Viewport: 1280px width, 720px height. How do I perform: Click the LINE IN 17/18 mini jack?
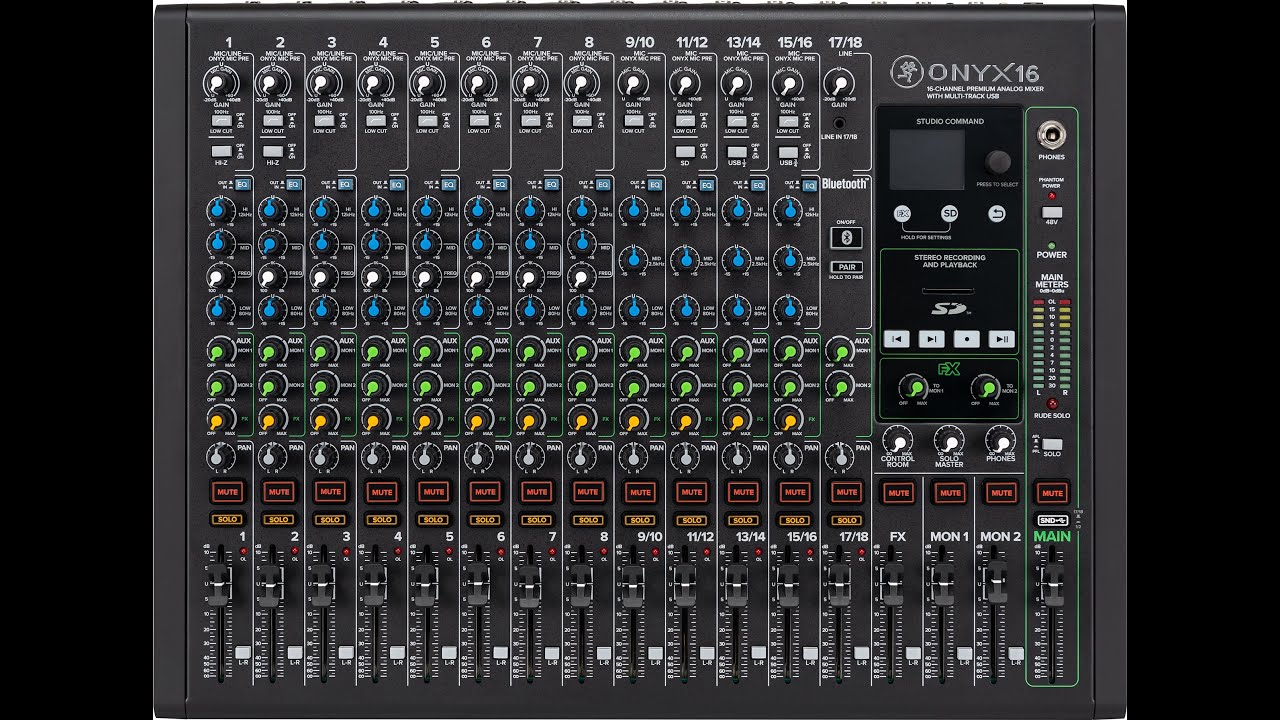coord(839,122)
